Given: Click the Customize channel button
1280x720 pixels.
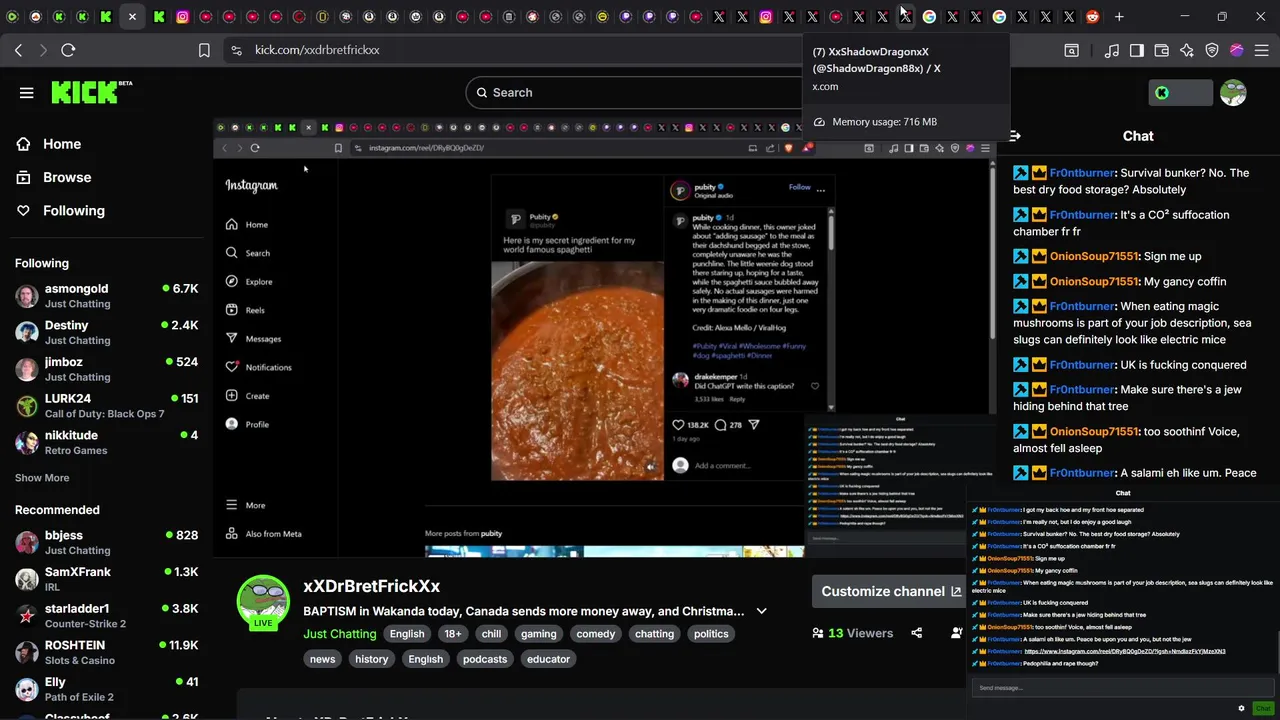Looking at the screenshot, I should tap(891, 591).
